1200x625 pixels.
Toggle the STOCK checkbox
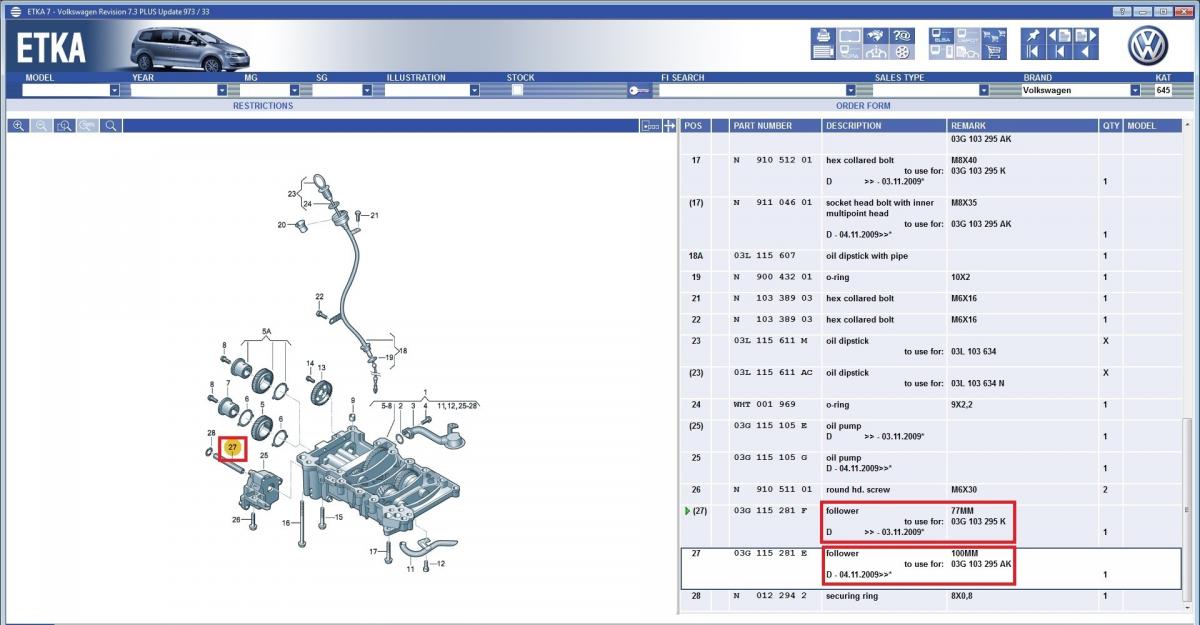(517, 90)
